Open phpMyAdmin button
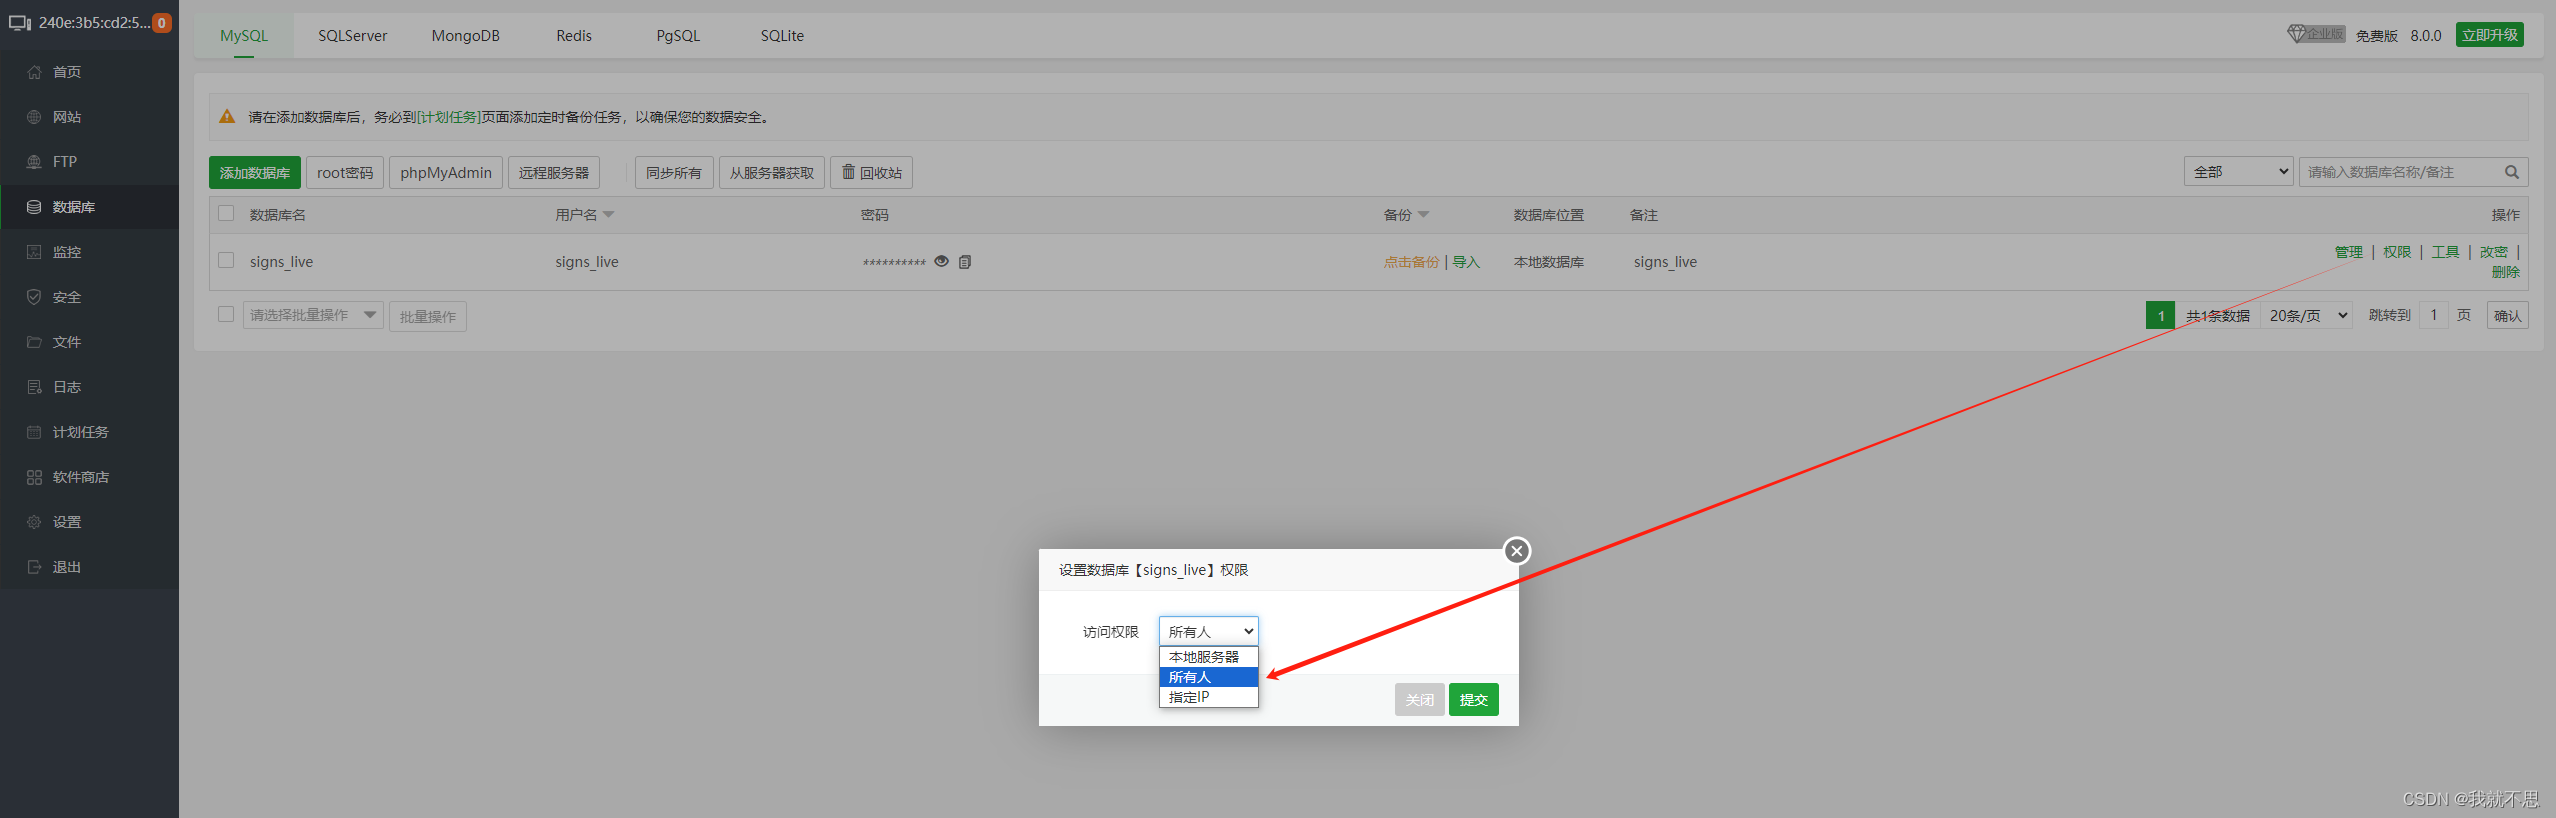Viewport: 2556px width, 818px height. pyautogui.click(x=446, y=172)
